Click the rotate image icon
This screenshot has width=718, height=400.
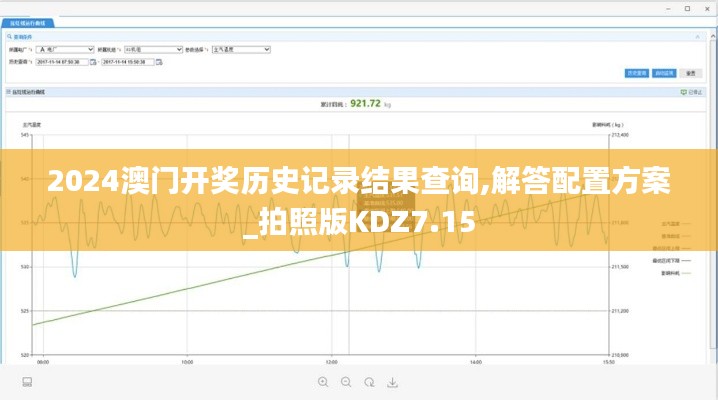(x=369, y=382)
